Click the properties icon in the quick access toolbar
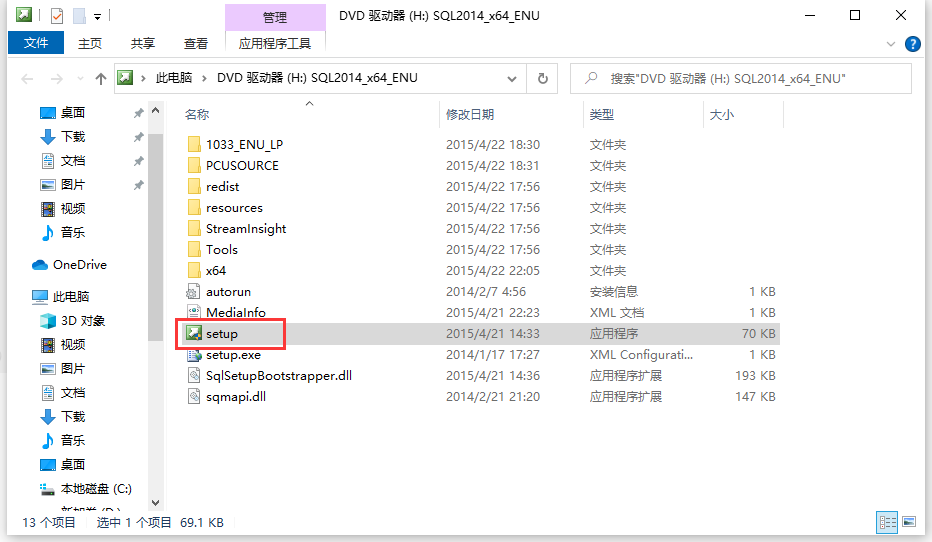 pos(57,16)
